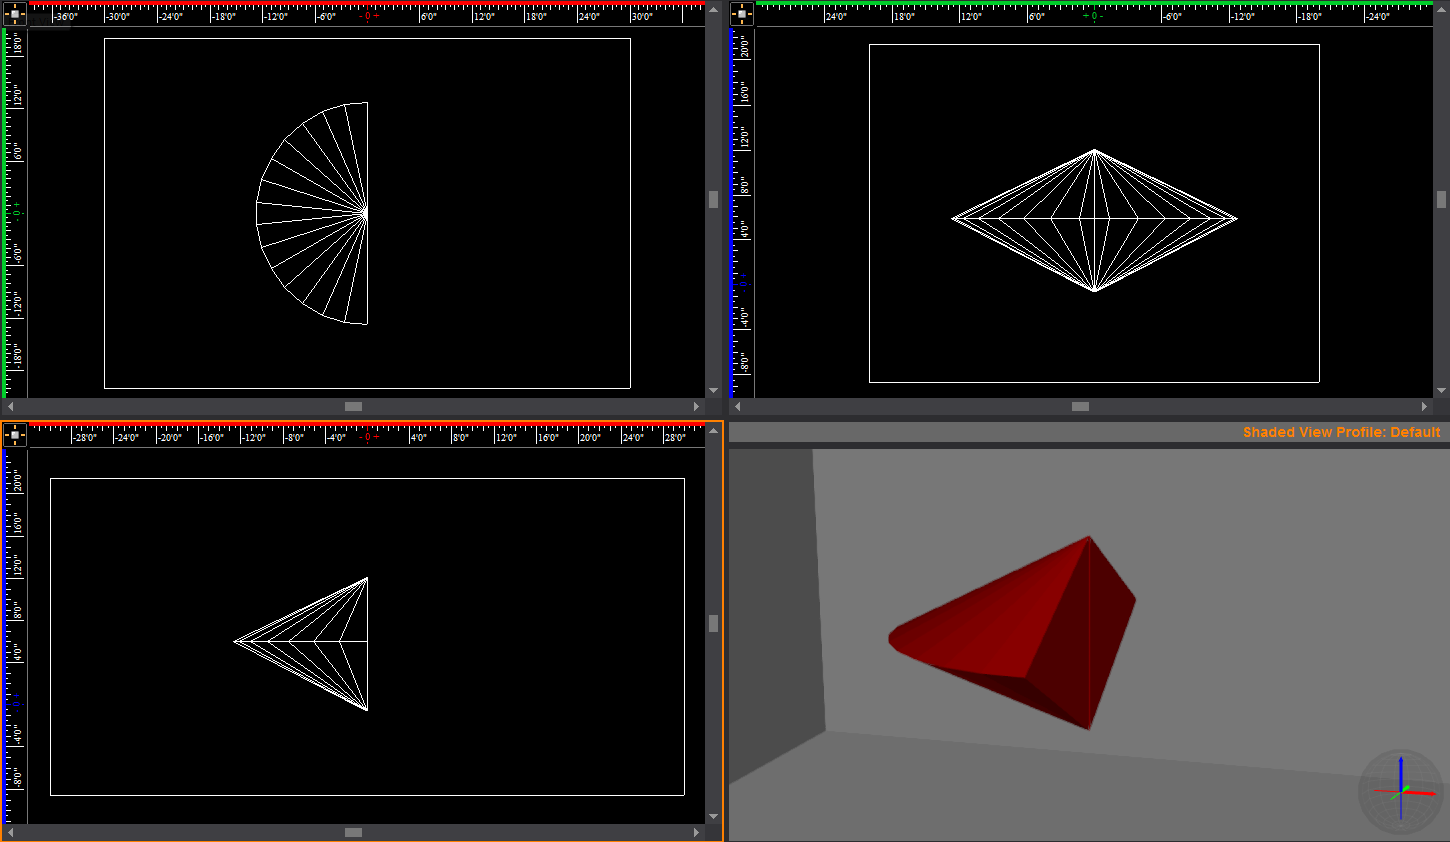Click vertical scrollbar thumb in top-right viewport
The width and height of the screenshot is (1450, 842).
point(1441,200)
